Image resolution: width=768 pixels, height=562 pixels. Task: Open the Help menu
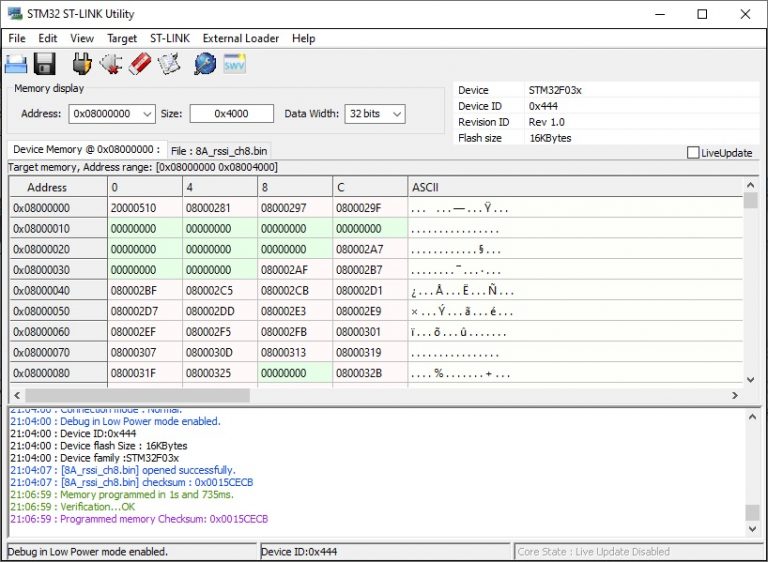click(303, 38)
